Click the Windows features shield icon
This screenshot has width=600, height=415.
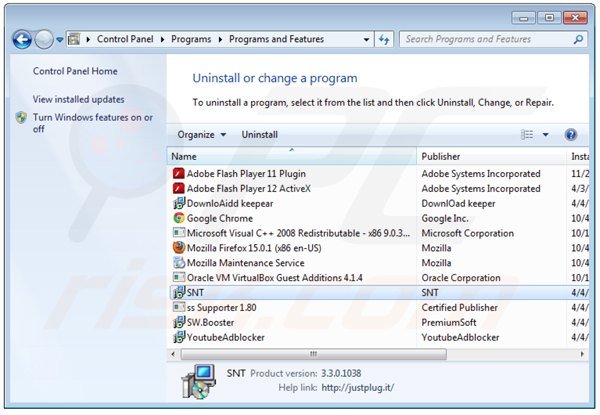21,117
